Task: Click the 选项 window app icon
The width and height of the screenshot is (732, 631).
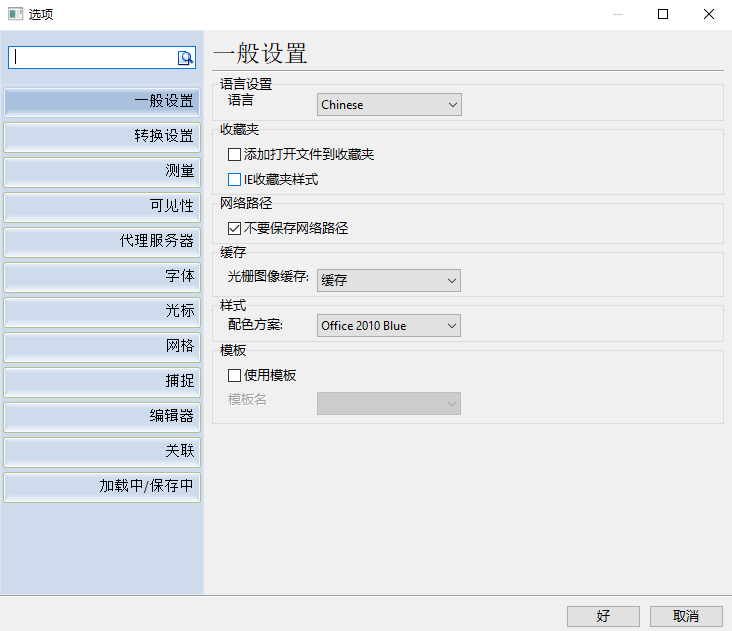Action: [15, 14]
